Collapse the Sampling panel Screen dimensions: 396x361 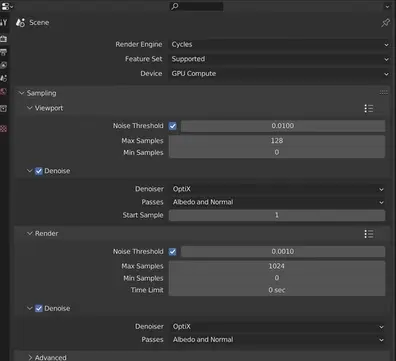(x=22, y=93)
